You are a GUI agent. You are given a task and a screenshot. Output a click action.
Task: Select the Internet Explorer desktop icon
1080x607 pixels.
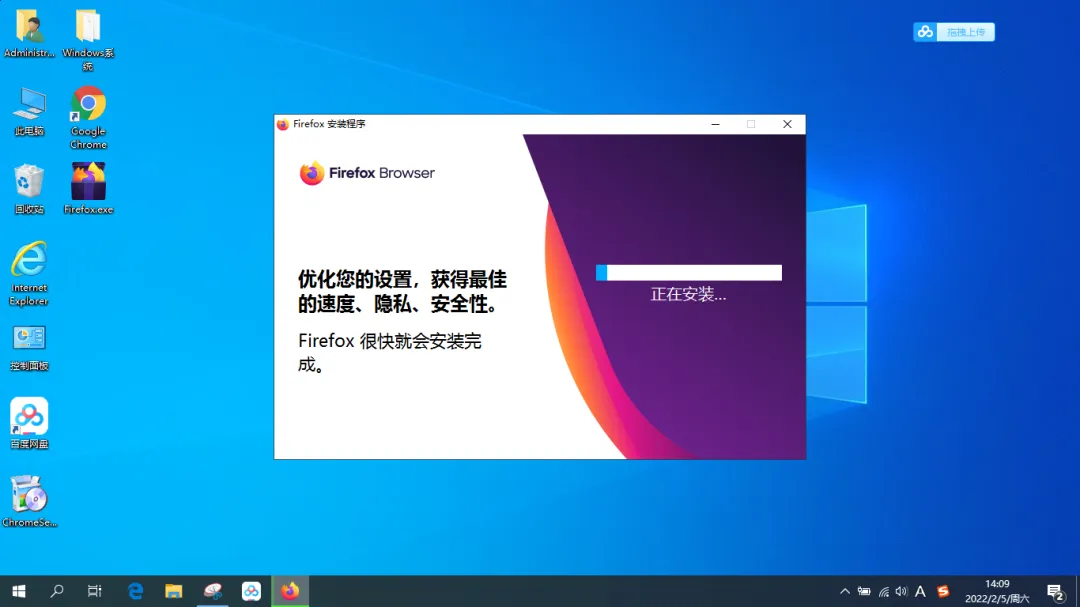click(x=29, y=261)
